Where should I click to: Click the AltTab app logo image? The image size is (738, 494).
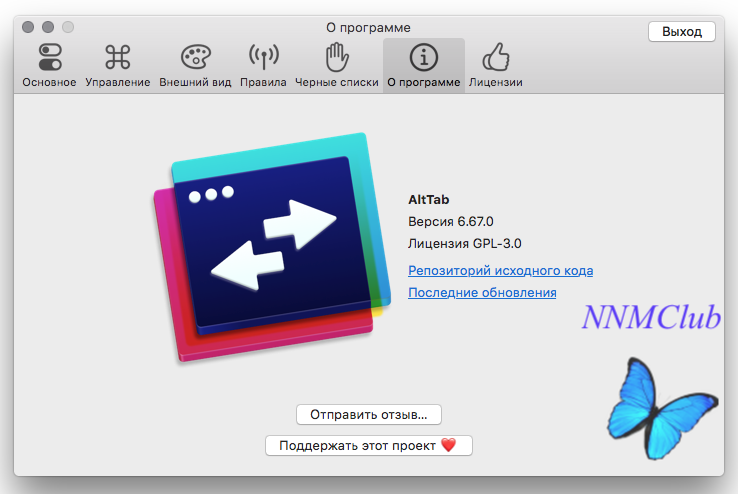(x=272, y=247)
